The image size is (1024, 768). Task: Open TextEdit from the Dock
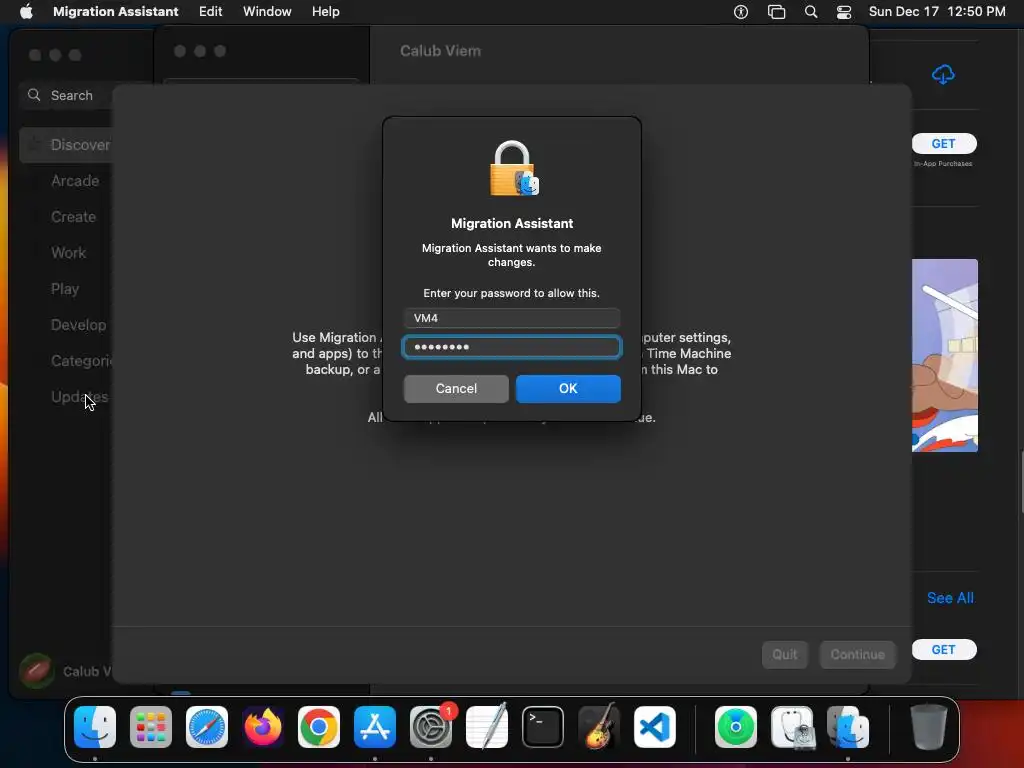pos(487,726)
